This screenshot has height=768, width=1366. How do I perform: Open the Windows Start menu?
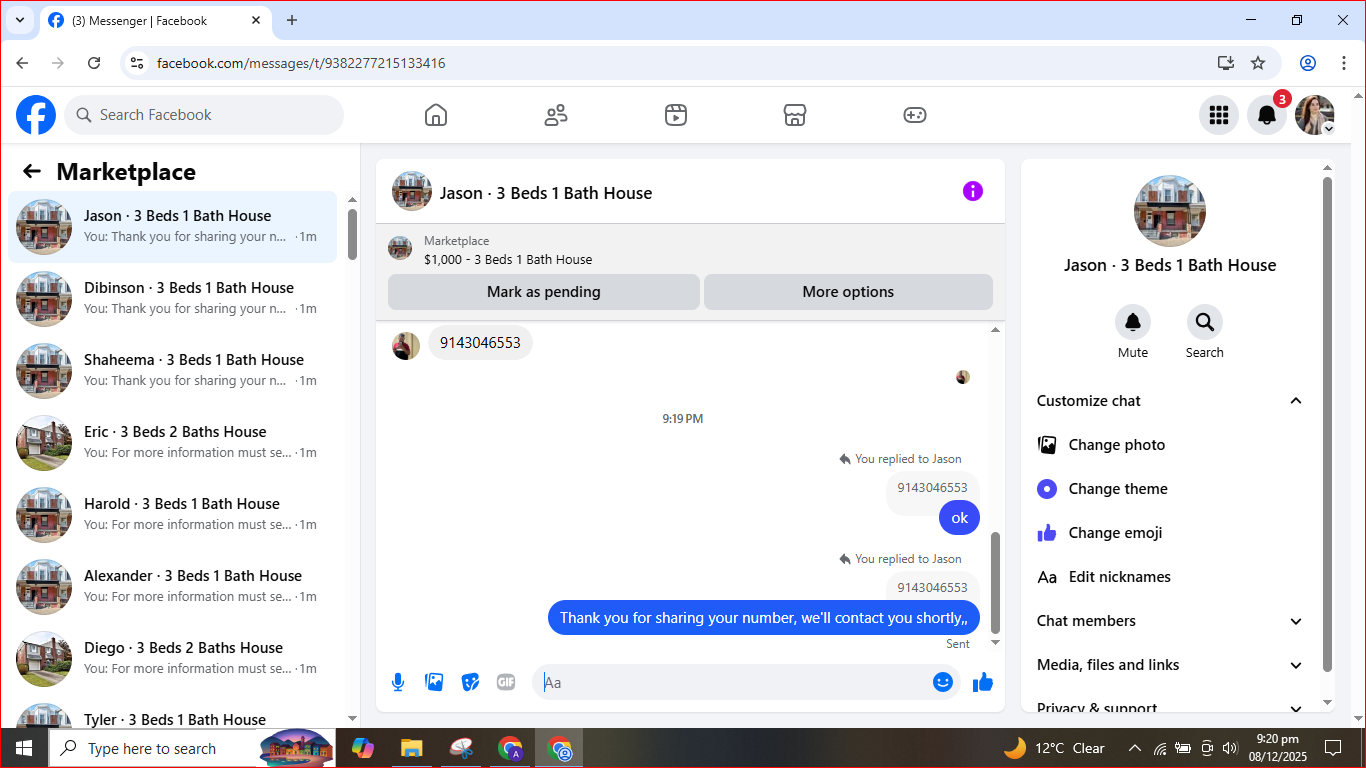[24, 748]
